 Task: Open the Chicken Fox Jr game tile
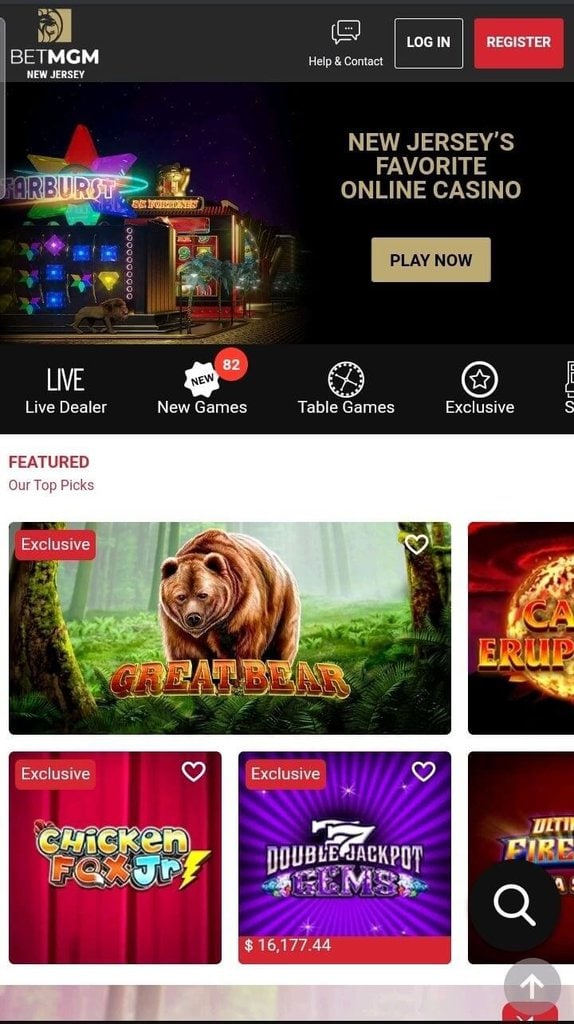tap(115, 857)
